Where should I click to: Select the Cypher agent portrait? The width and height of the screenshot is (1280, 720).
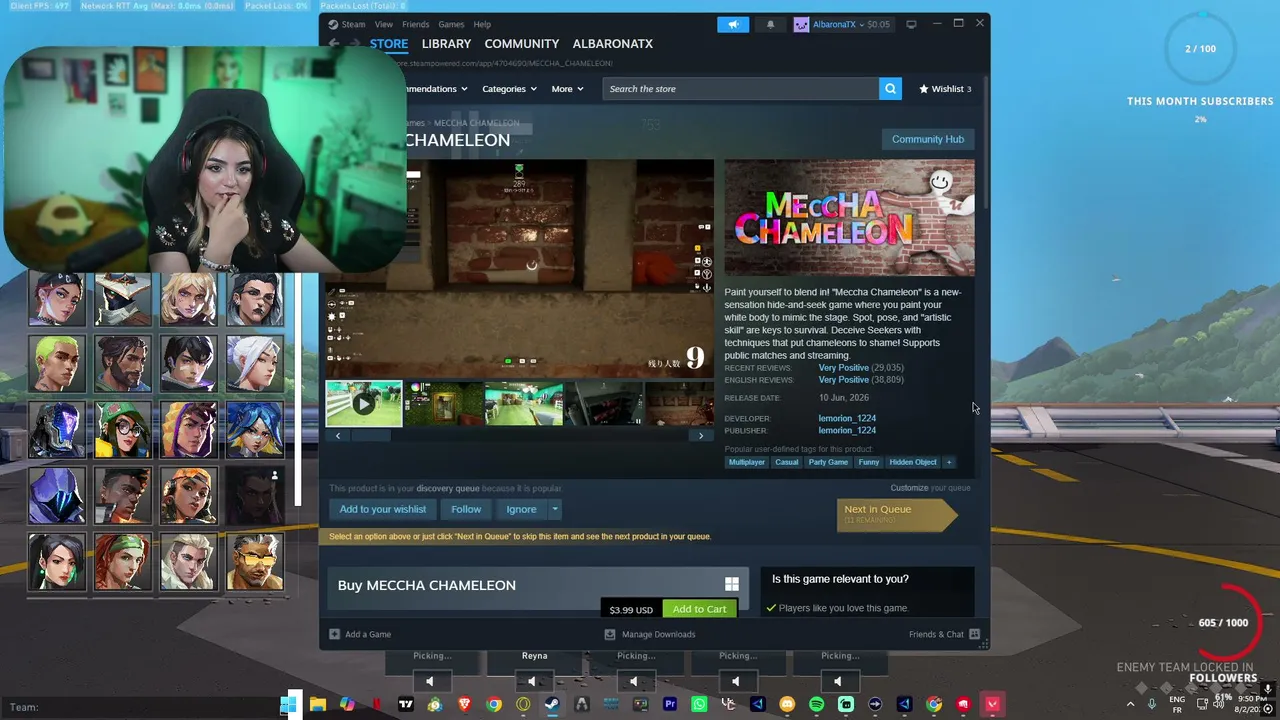pos(123,297)
